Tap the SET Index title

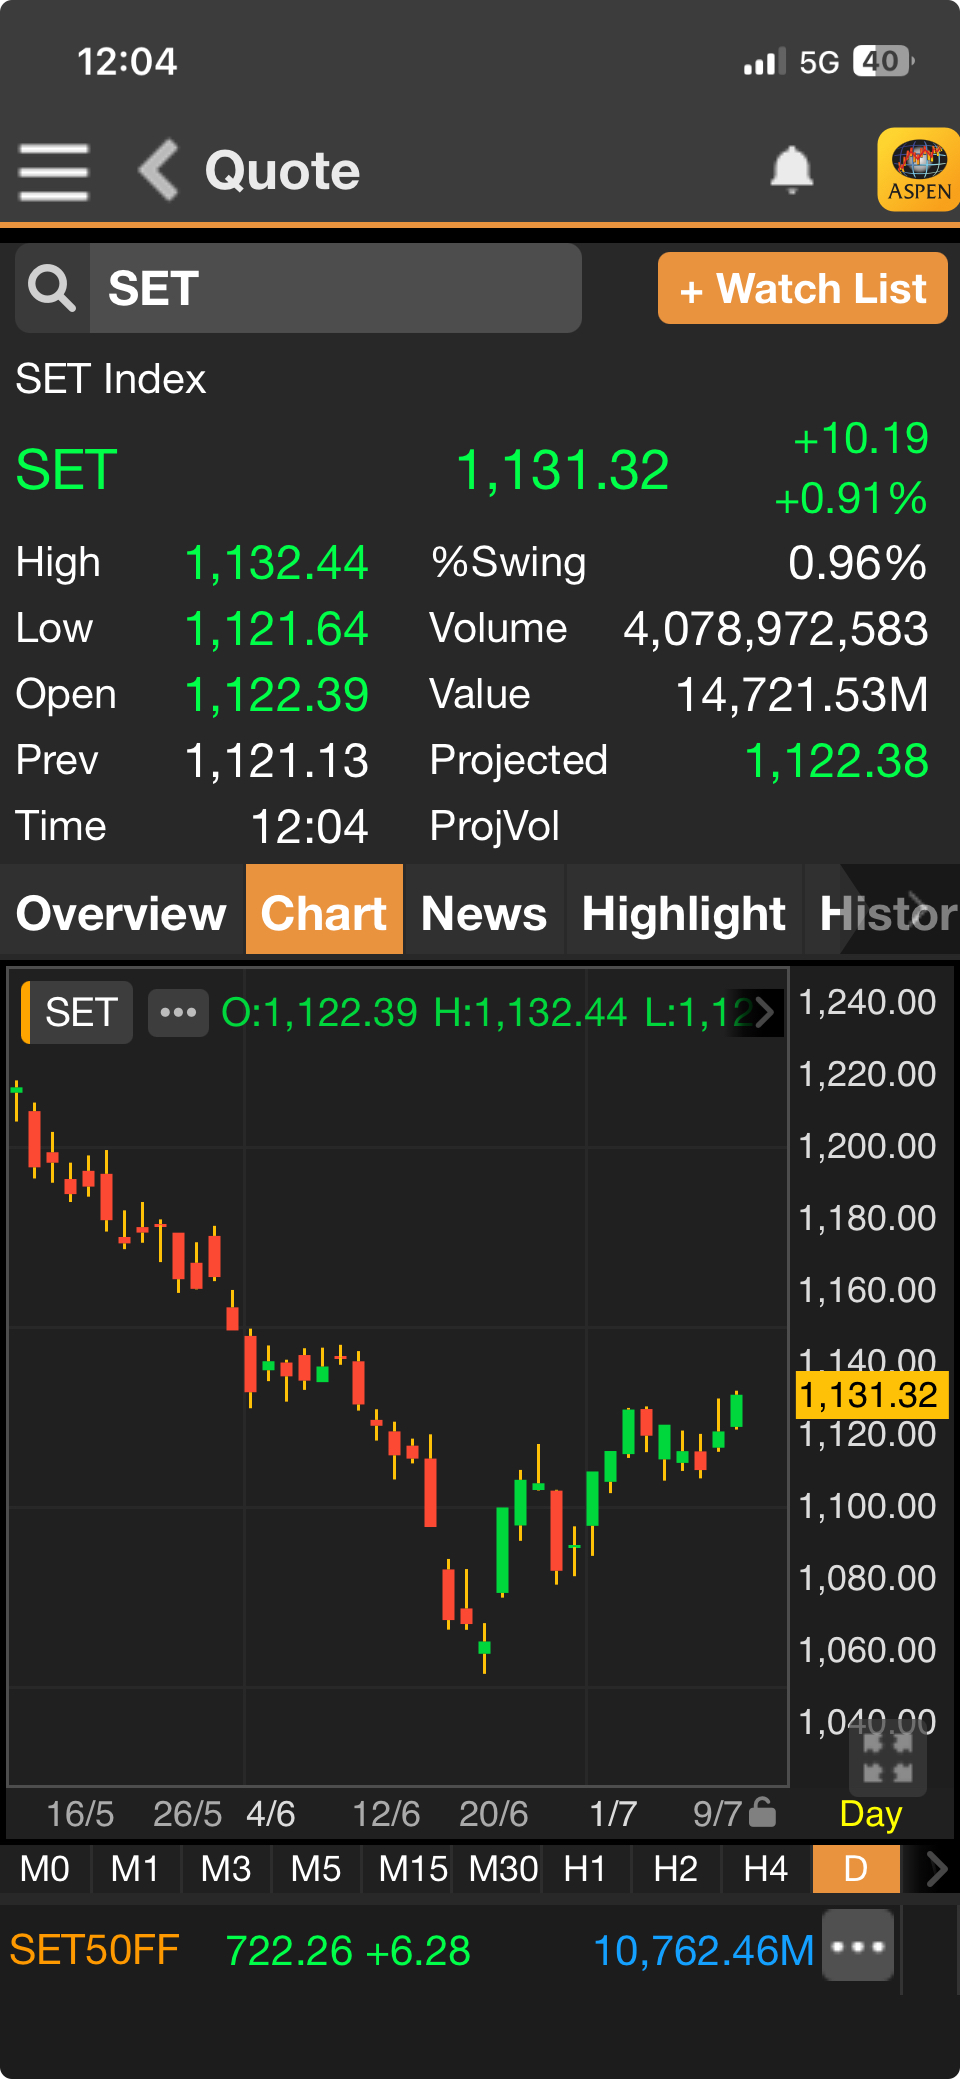coord(111,380)
